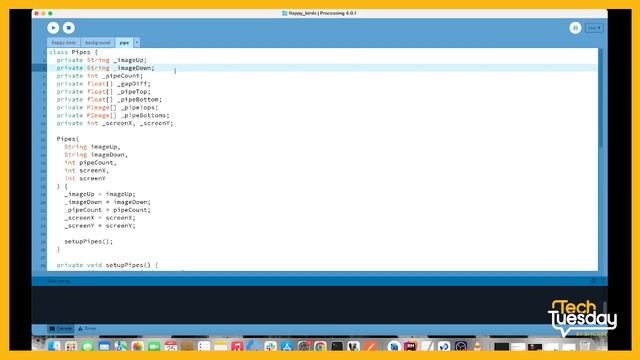Screen dimensions: 640x360
Task: Click the "private float[] _pipeBottom;" line
Action: pyautogui.click(x=109, y=100)
